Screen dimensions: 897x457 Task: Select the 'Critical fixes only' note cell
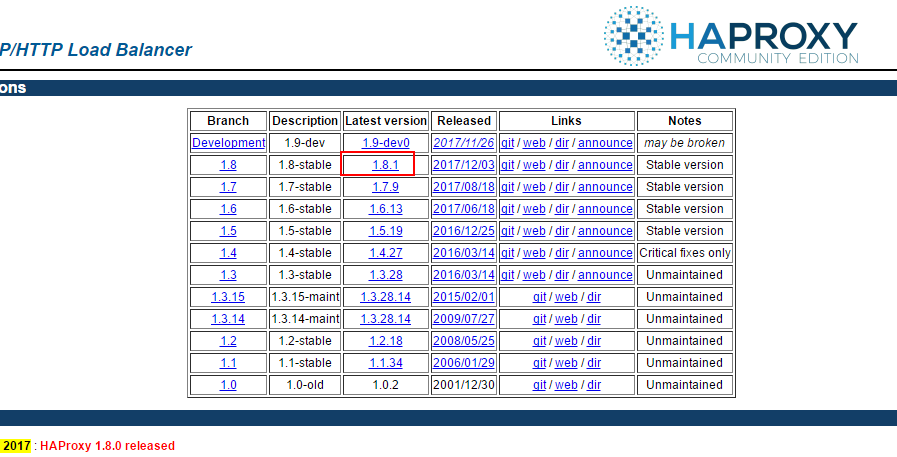click(685, 253)
